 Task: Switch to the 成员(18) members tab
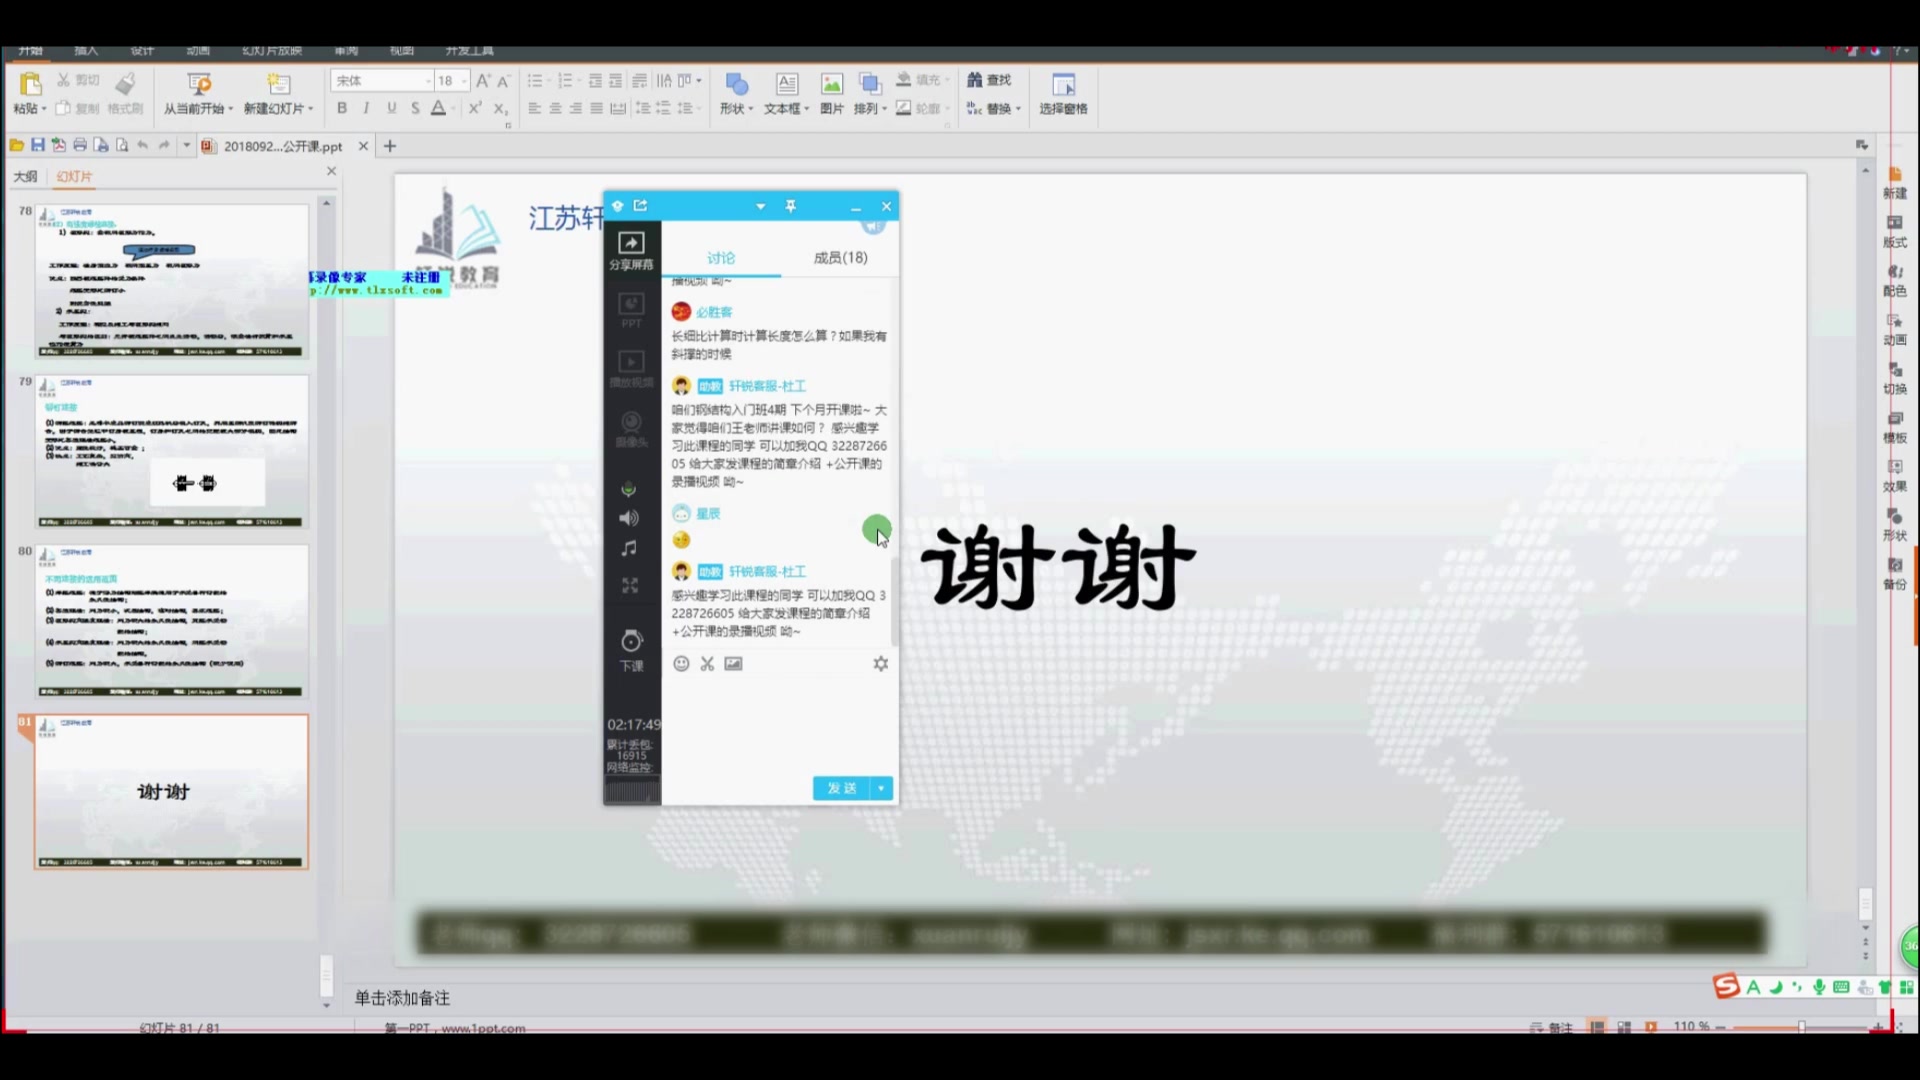(840, 258)
